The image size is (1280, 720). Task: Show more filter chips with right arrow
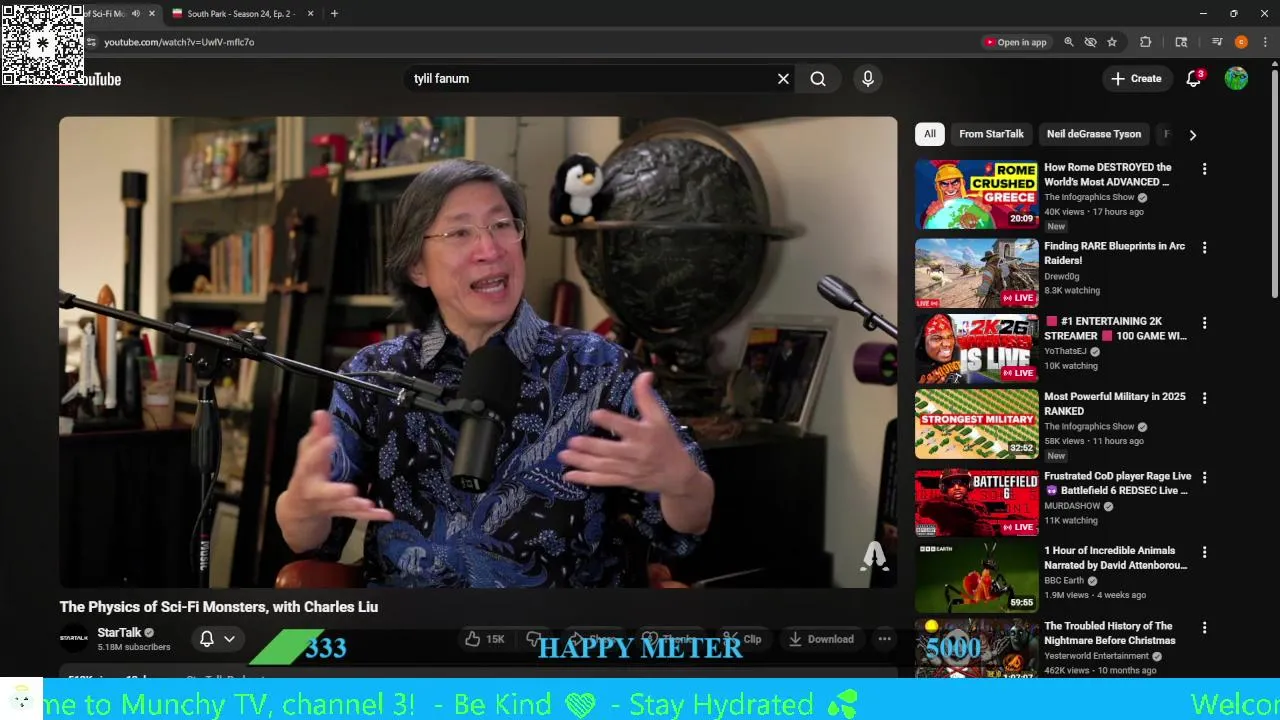coord(1192,134)
